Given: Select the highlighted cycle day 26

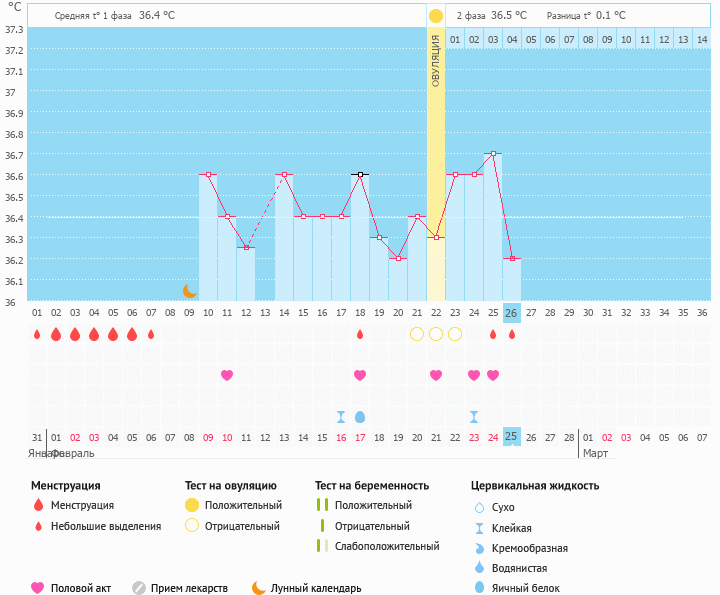Looking at the screenshot, I should coord(511,312).
